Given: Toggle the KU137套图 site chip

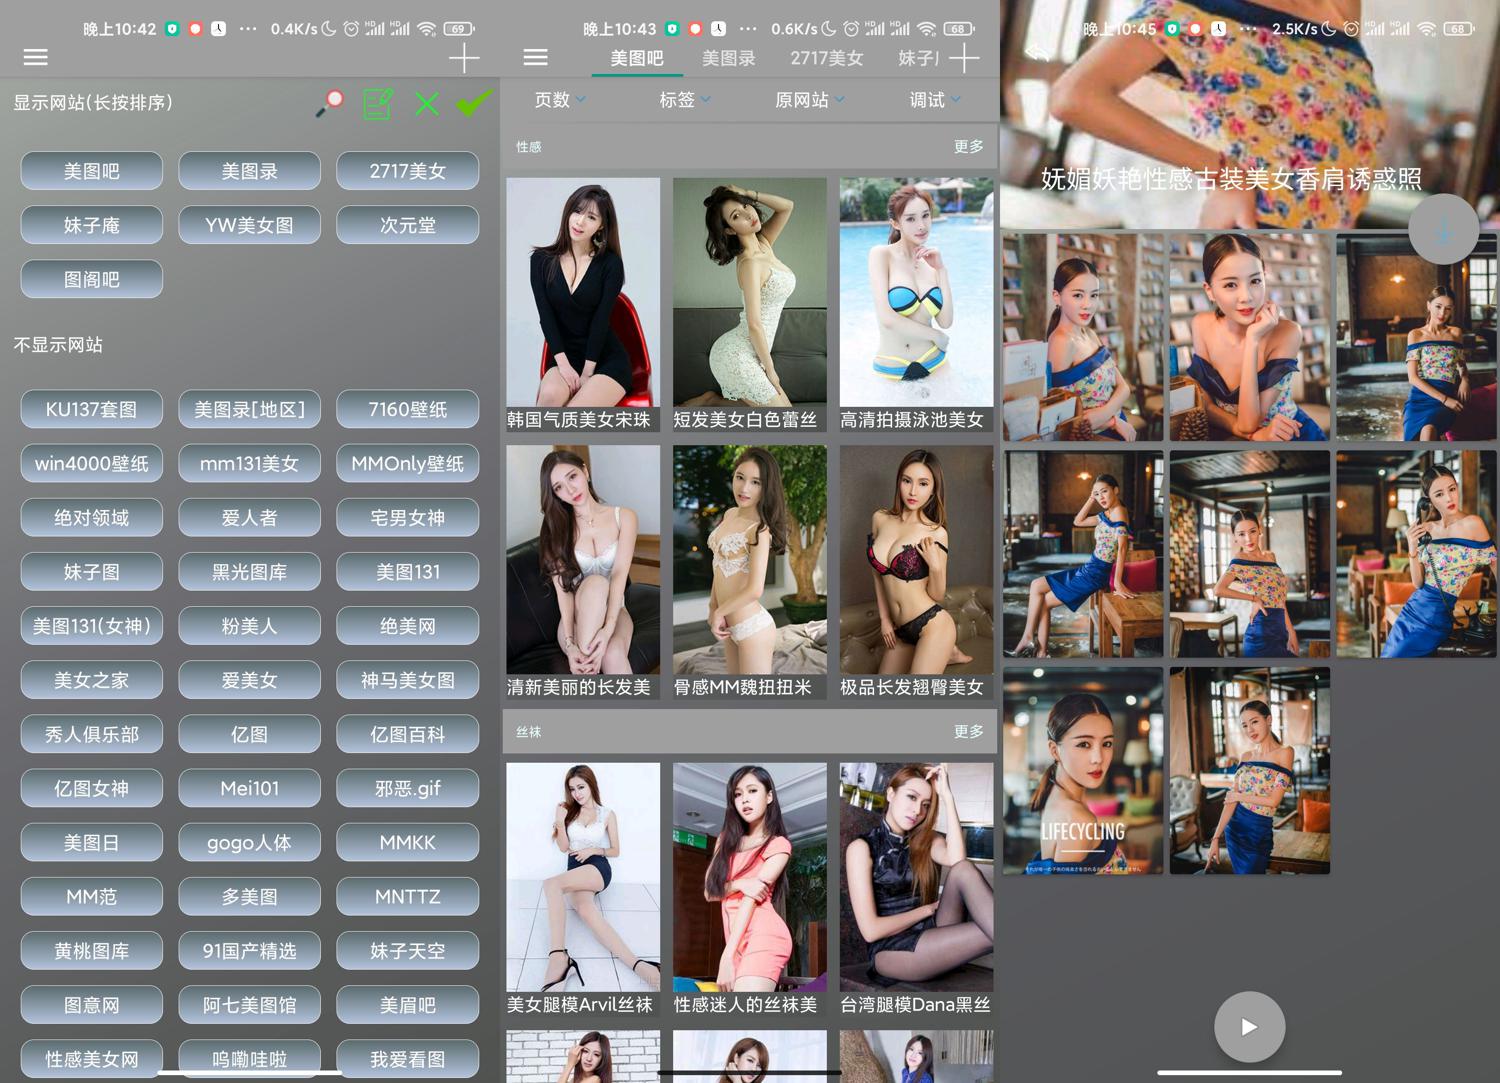Looking at the screenshot, I should 92,409.
